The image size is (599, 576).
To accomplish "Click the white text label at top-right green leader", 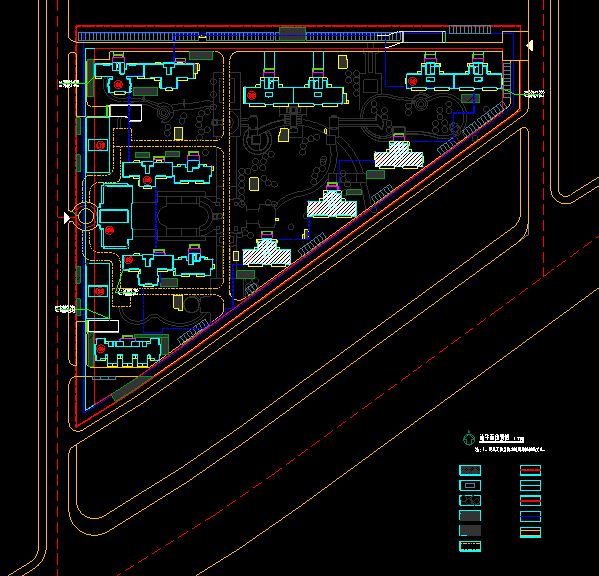I will 534,94.
